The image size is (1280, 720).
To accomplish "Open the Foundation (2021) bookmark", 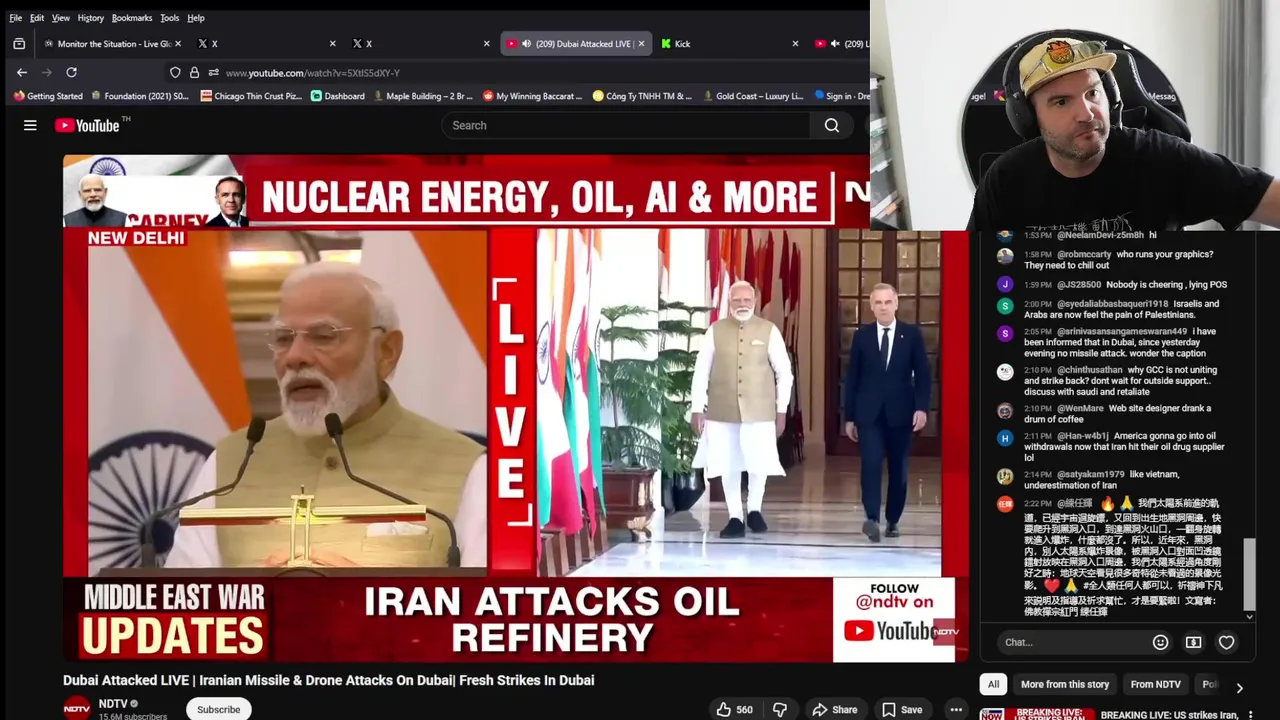I will [x=139, y=96].
